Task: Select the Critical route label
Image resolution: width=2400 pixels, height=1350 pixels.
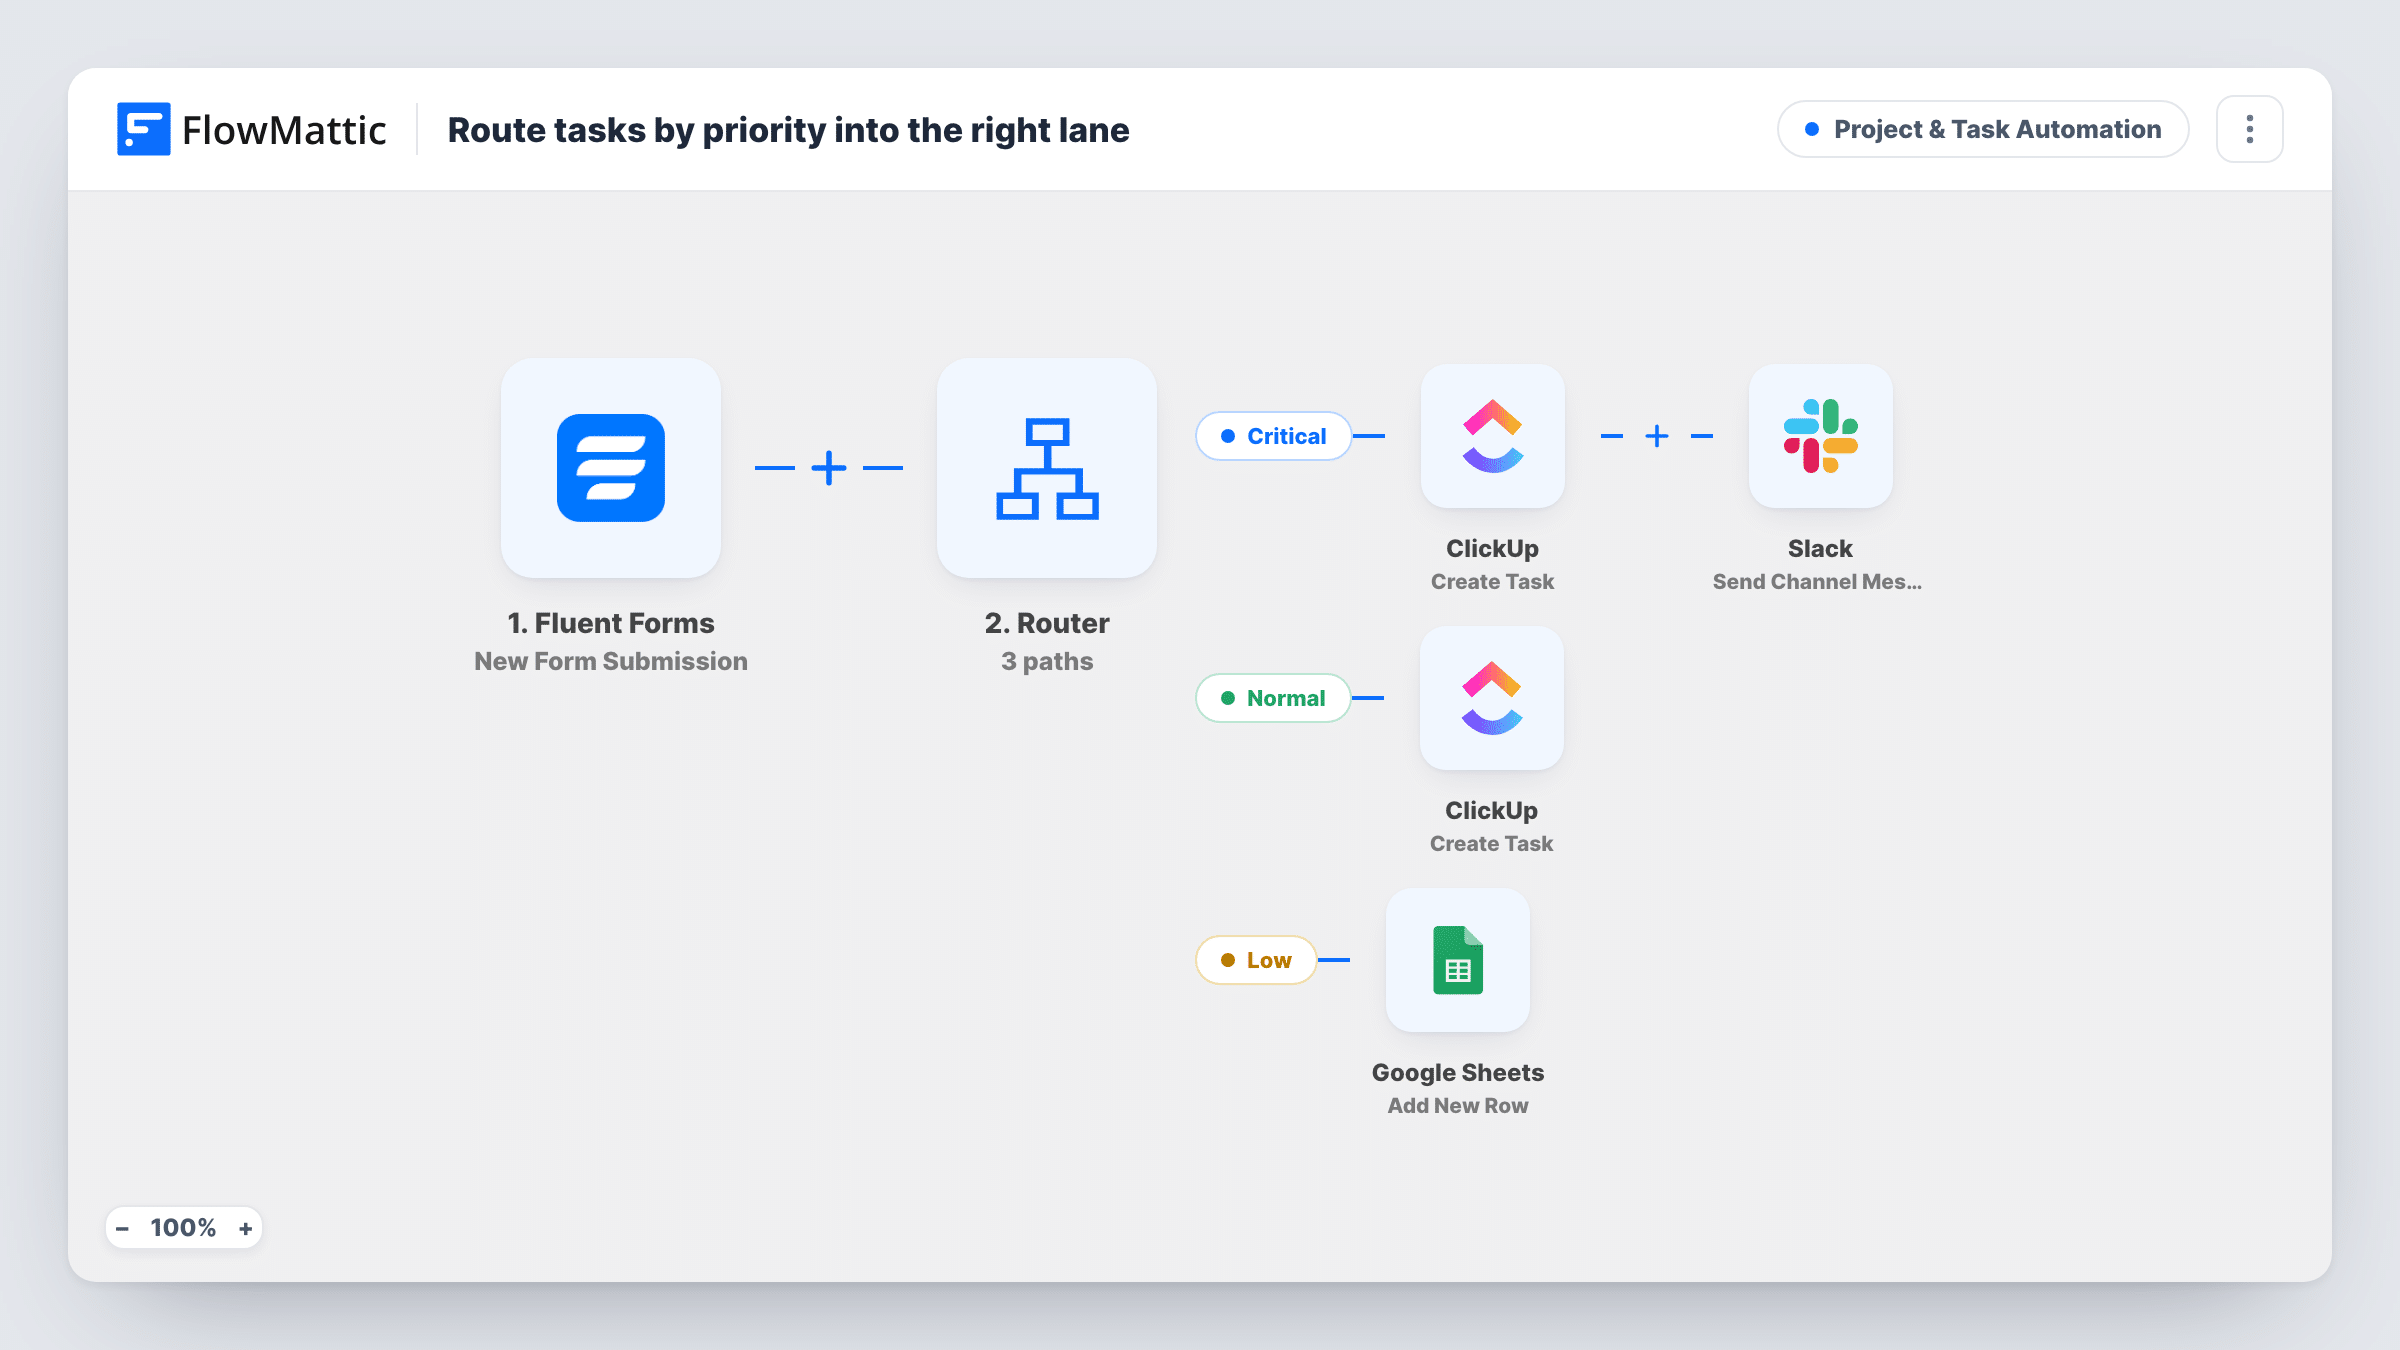Action: pyautogui.click(x=1274, y=436)
